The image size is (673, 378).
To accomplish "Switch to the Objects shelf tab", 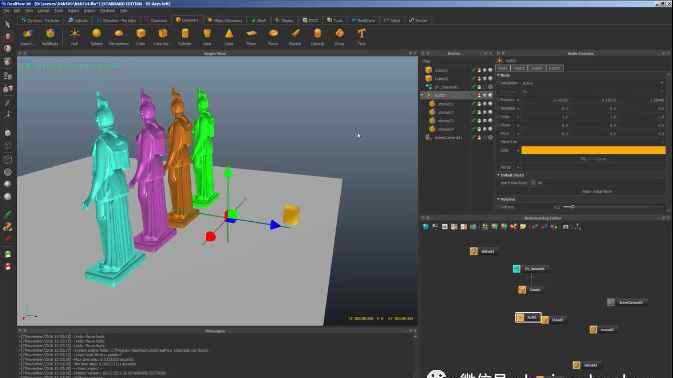I will tap(186, 20).
